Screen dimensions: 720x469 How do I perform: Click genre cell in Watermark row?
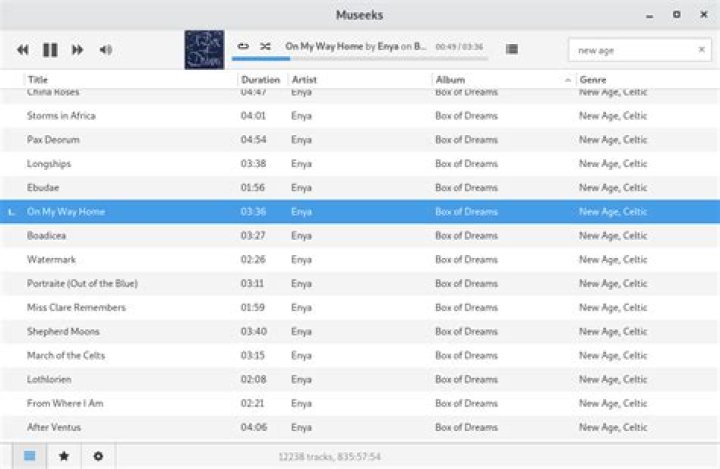[x=613, y=260]
